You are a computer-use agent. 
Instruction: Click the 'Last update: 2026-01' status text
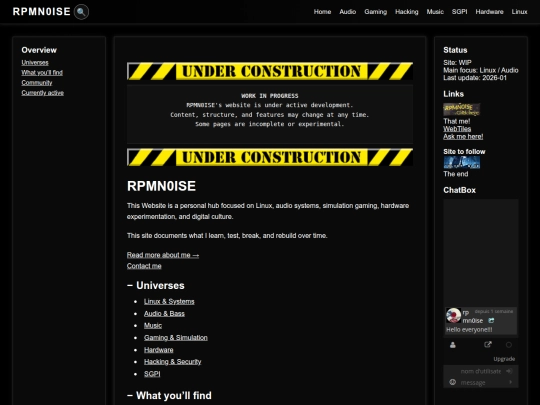pyautogui.click(x=475, y=78)
